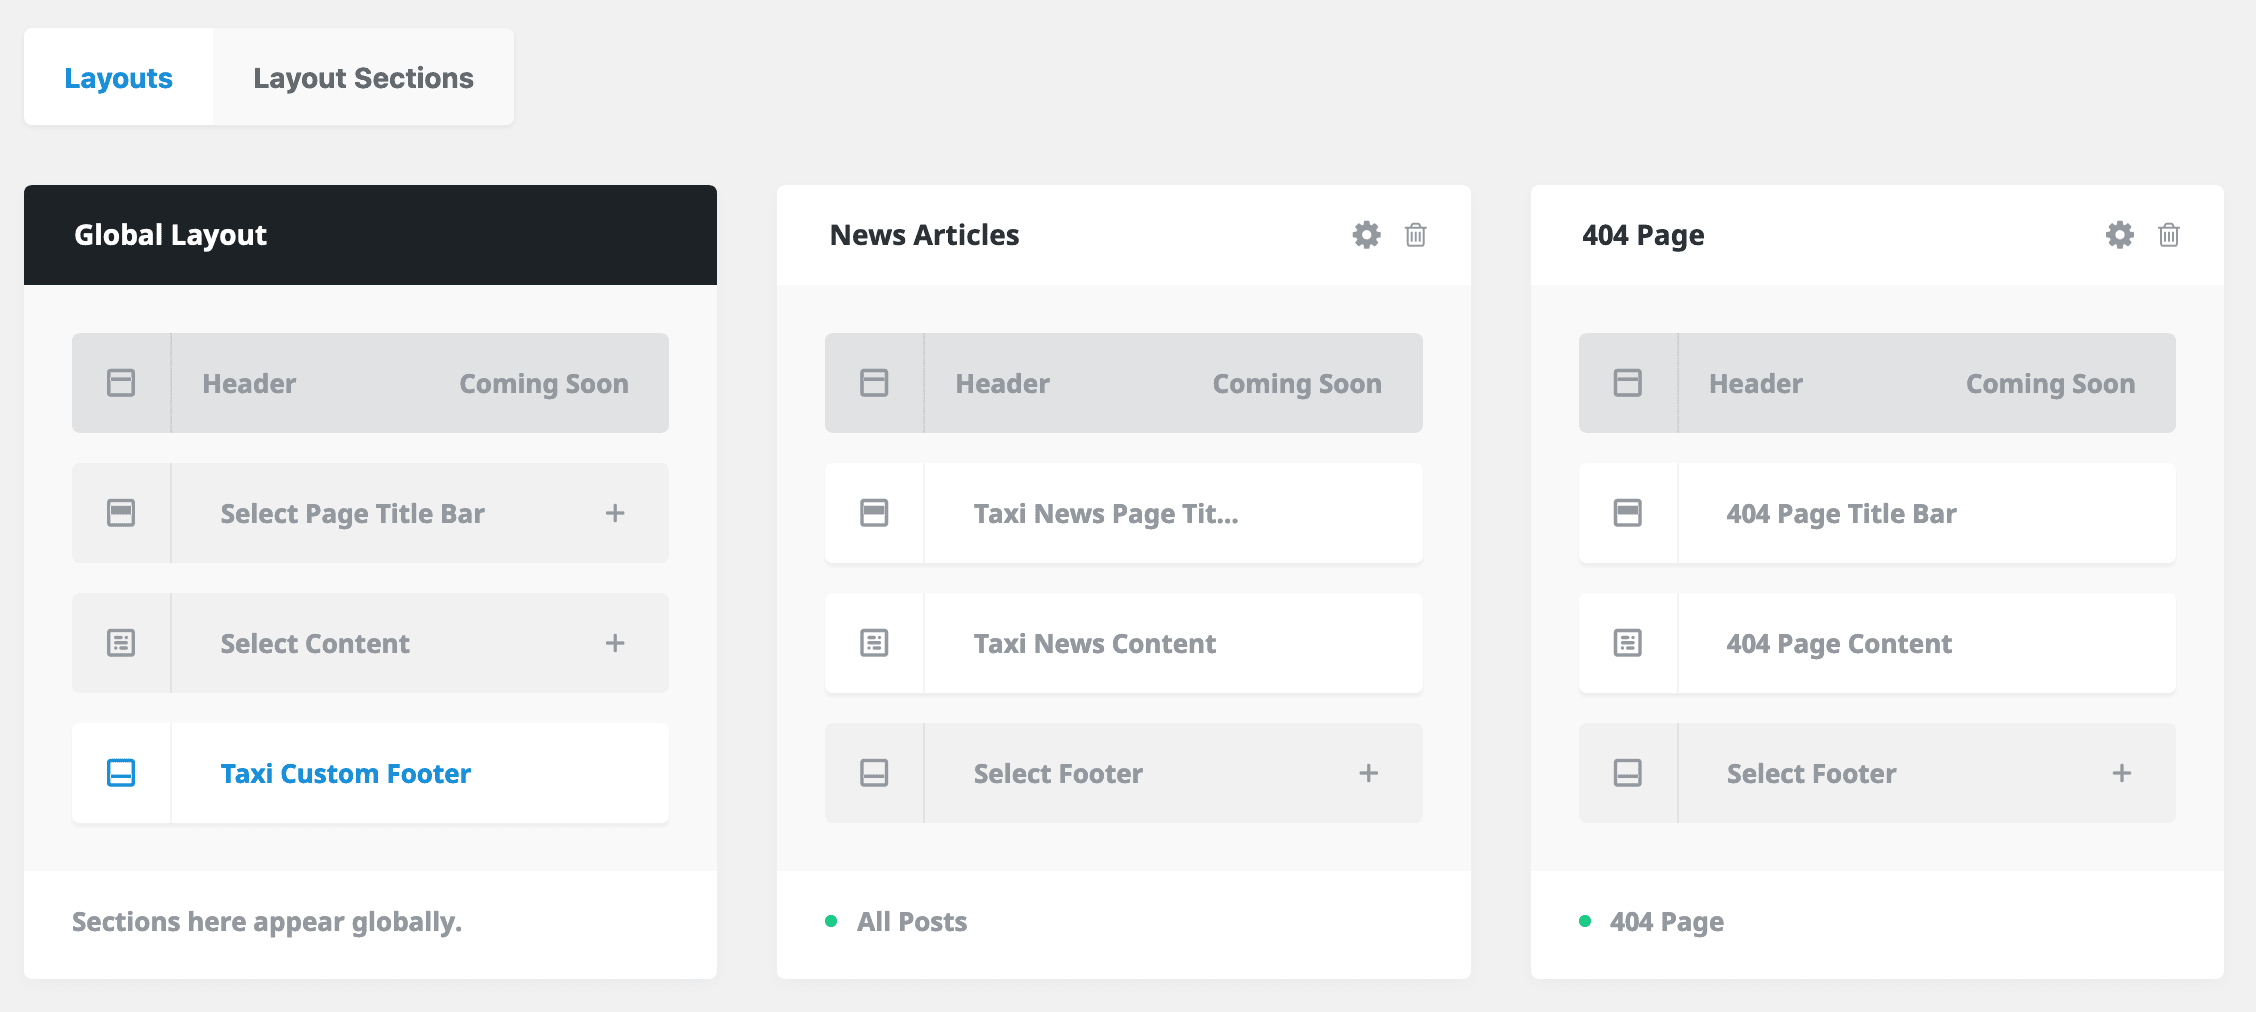
Task: Add a footer via plus in News Articles
Action: tap(1368, 773)
